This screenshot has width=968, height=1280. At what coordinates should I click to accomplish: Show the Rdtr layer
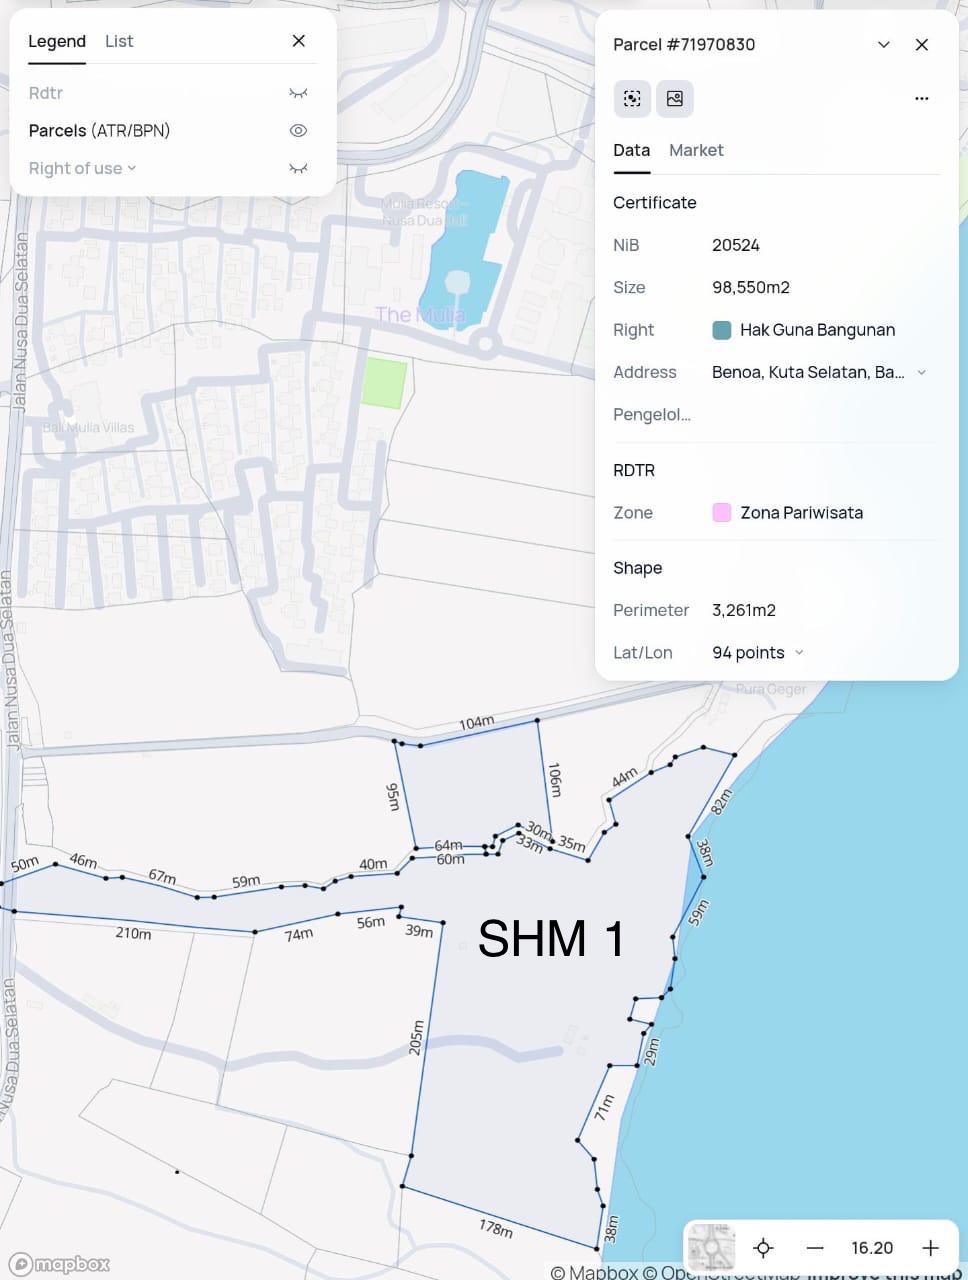click(x=298, y=93)
